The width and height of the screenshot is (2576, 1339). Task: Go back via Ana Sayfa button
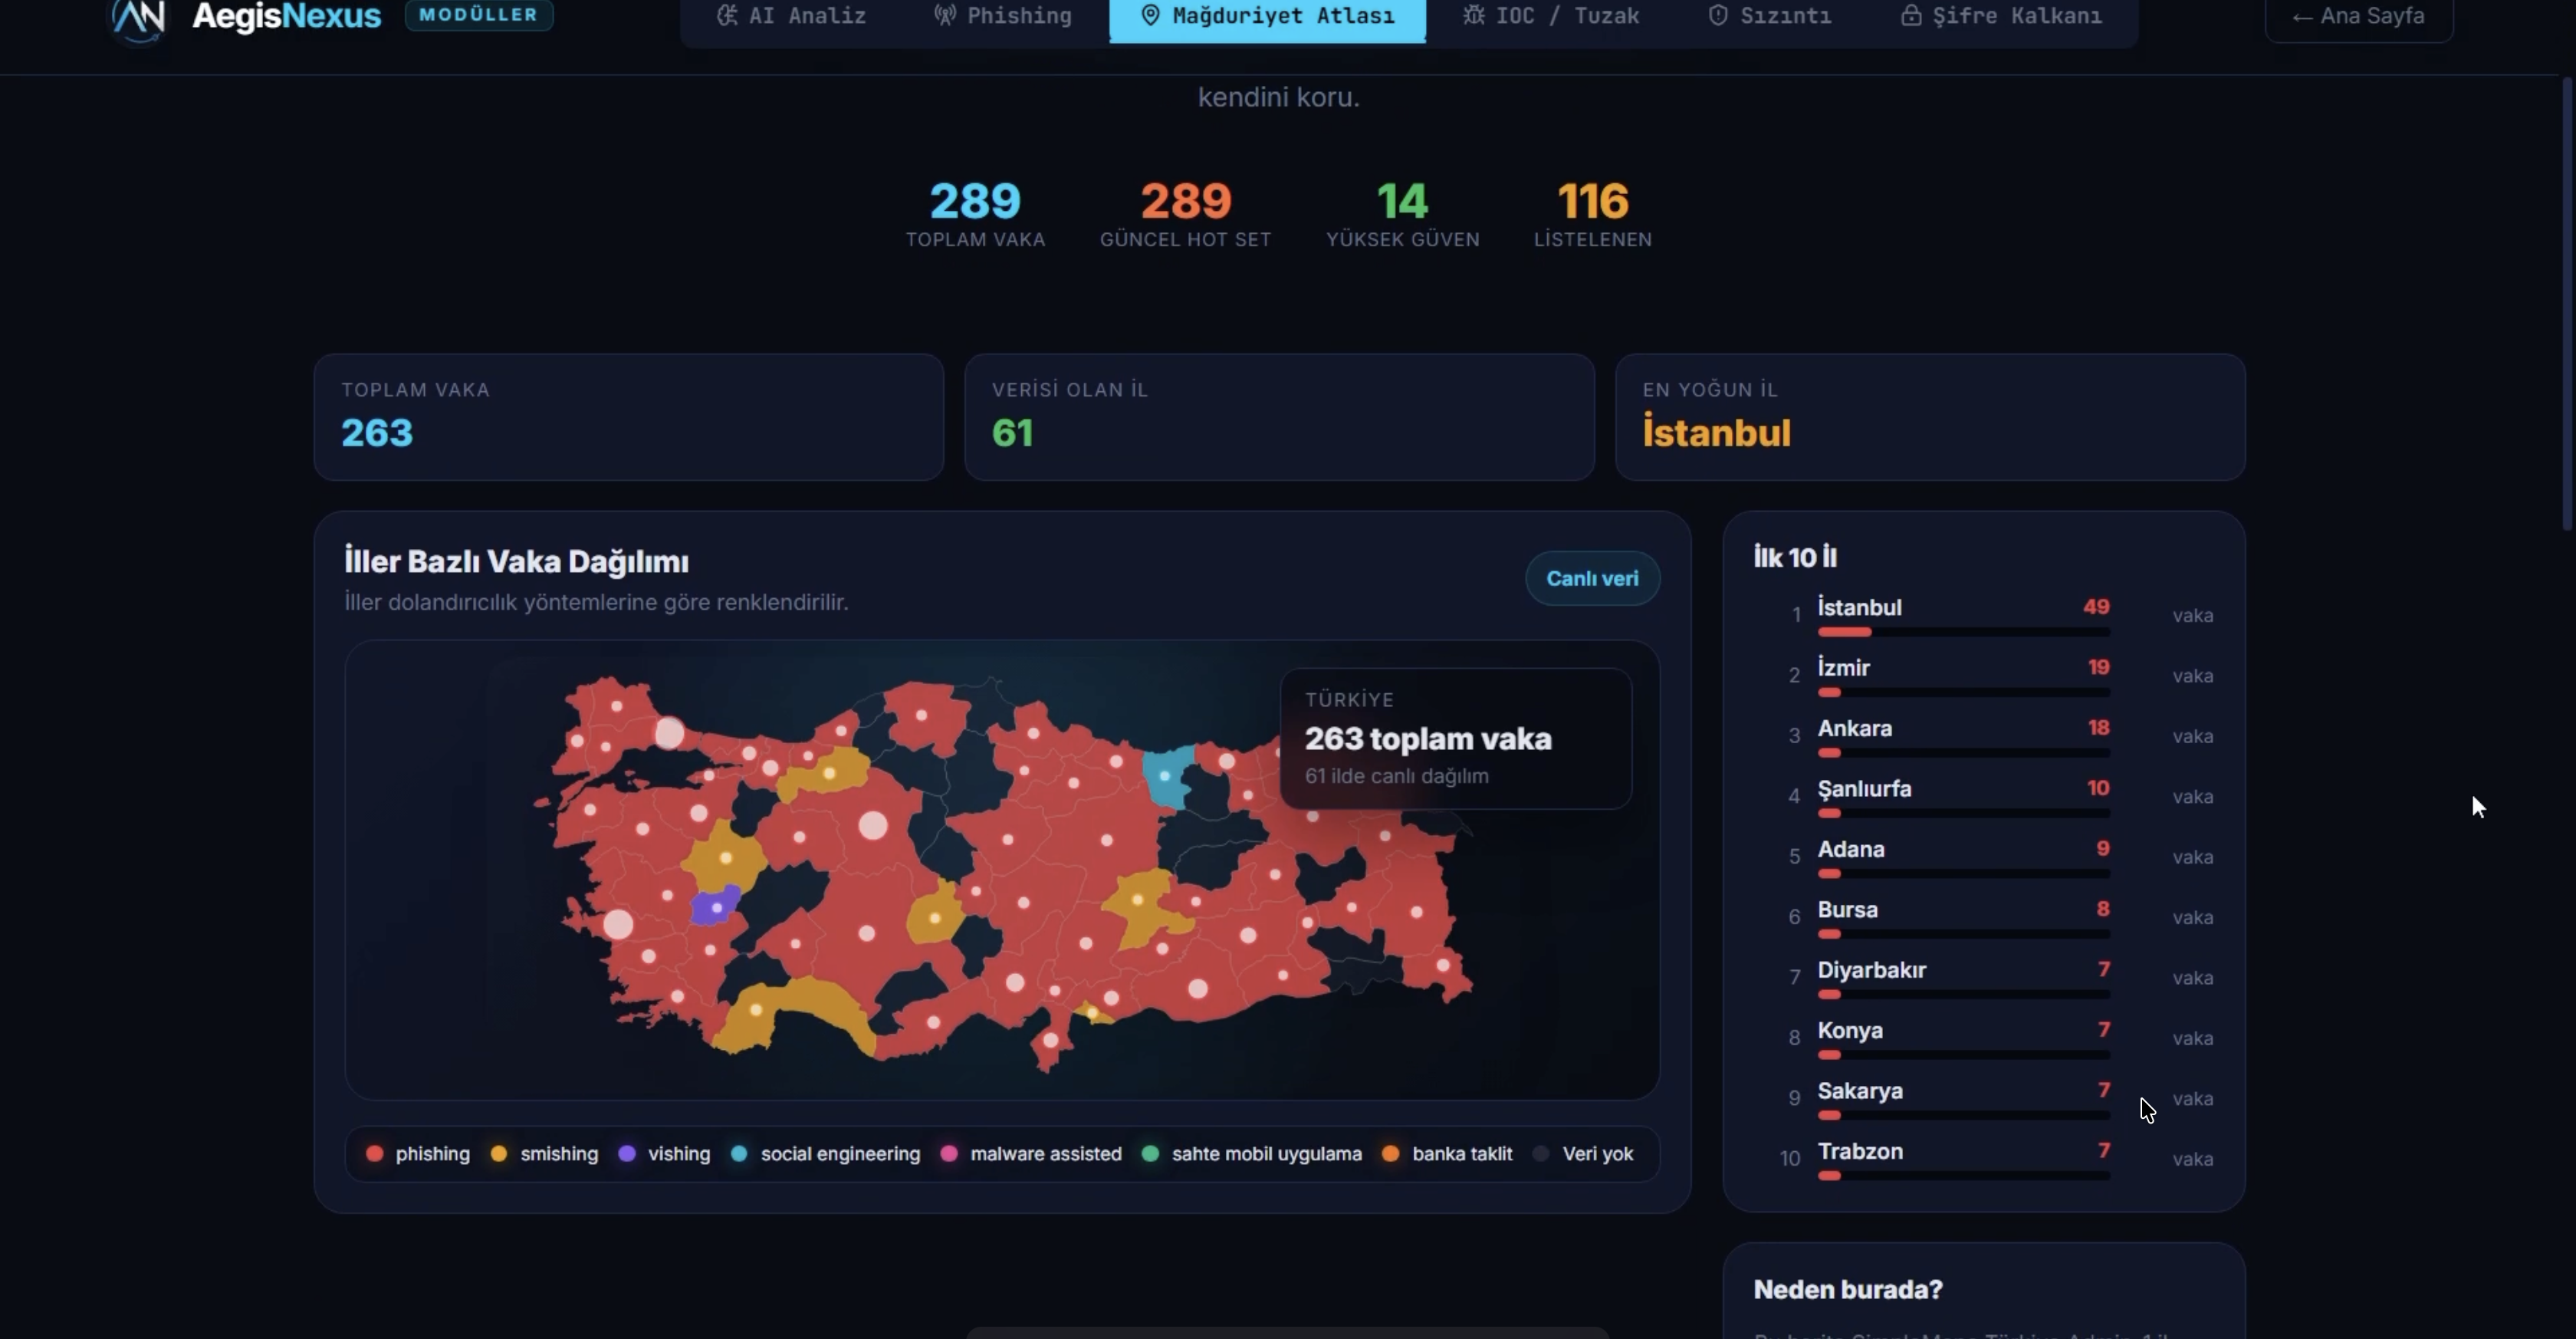2358,17
